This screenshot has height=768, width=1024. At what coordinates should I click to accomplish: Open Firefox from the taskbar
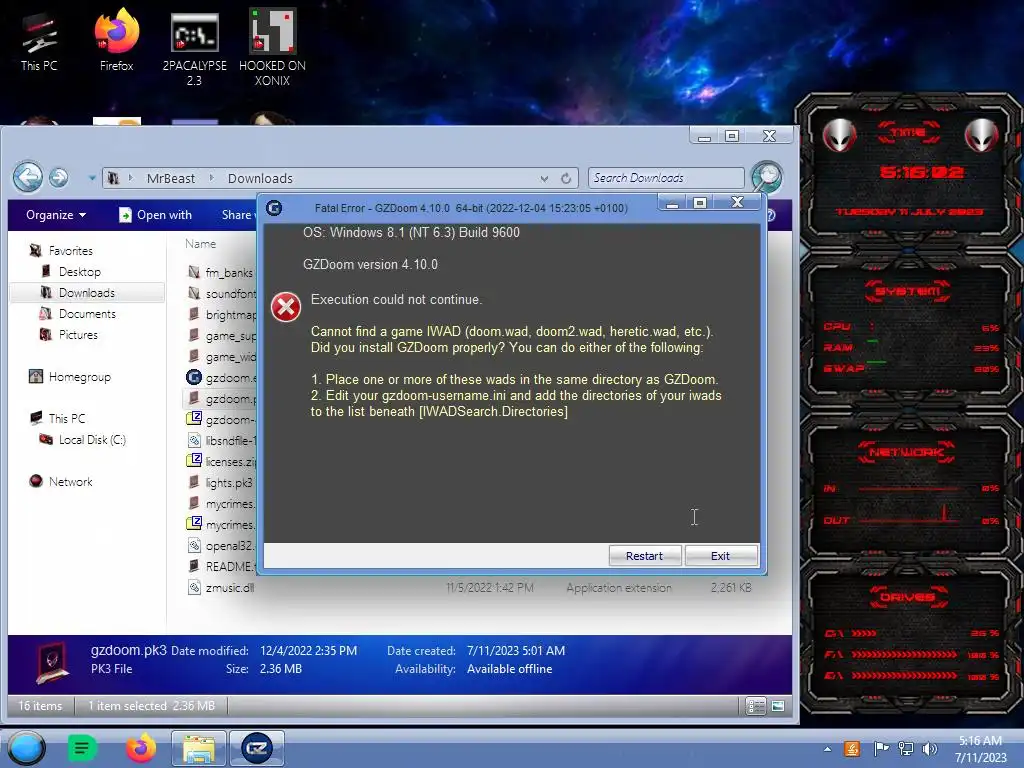click(140, 748)
